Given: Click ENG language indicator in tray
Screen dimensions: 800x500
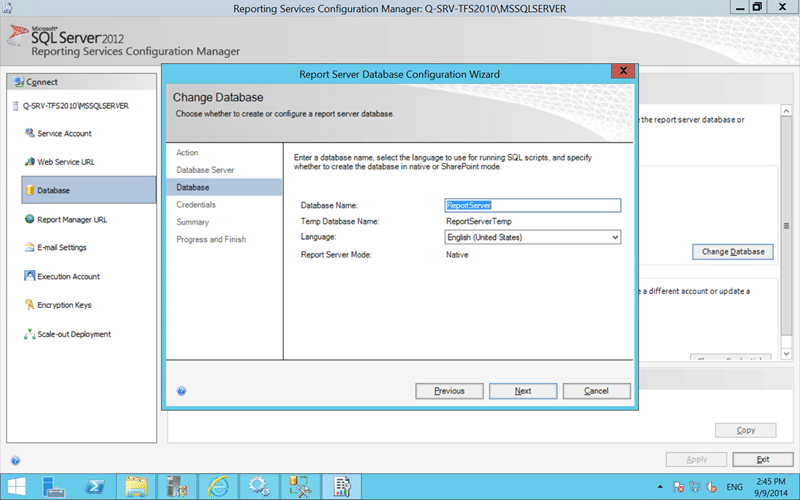Looking at the screenshot, I should click(x=734, y=487).
